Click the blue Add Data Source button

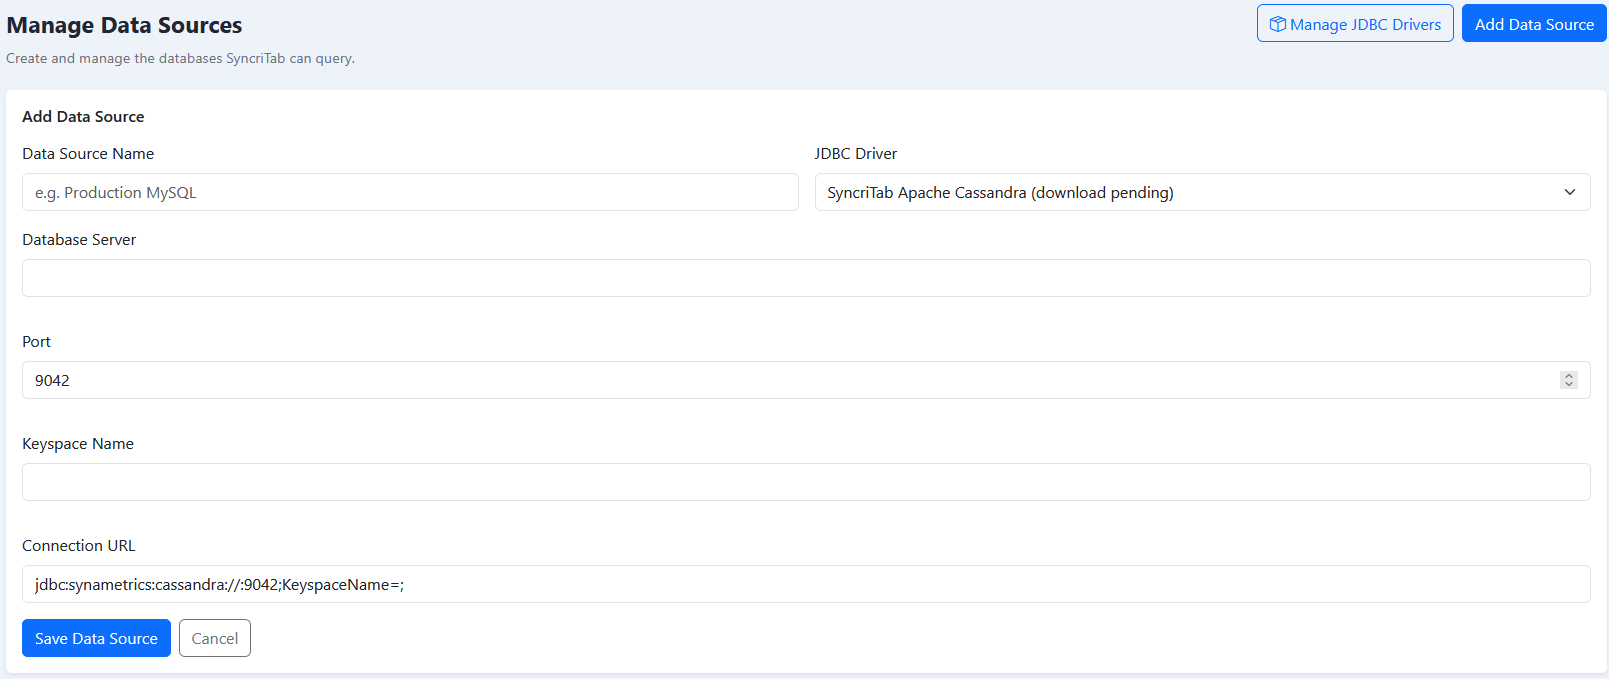pos(1534,24)
